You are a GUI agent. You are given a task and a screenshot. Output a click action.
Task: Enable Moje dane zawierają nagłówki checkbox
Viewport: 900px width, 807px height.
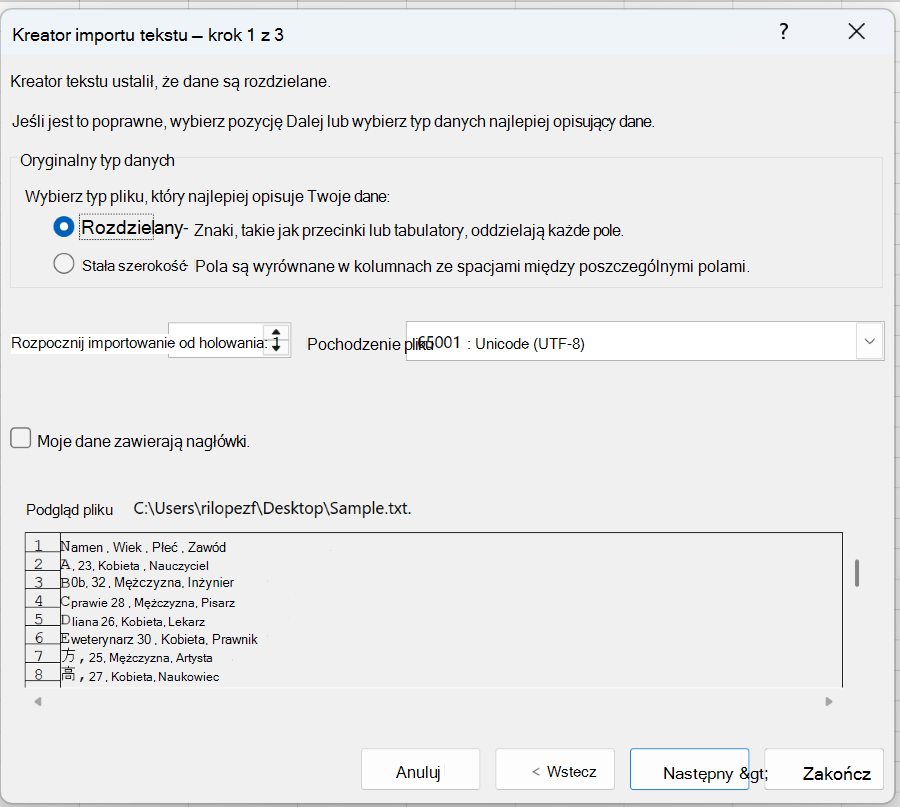[21, 438]
